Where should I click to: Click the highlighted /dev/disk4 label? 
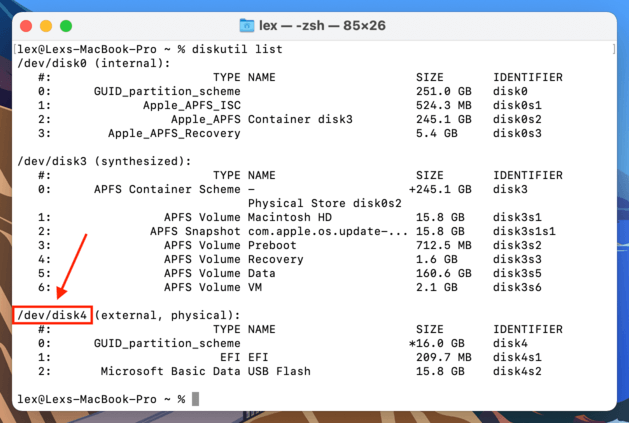point(53,315)
